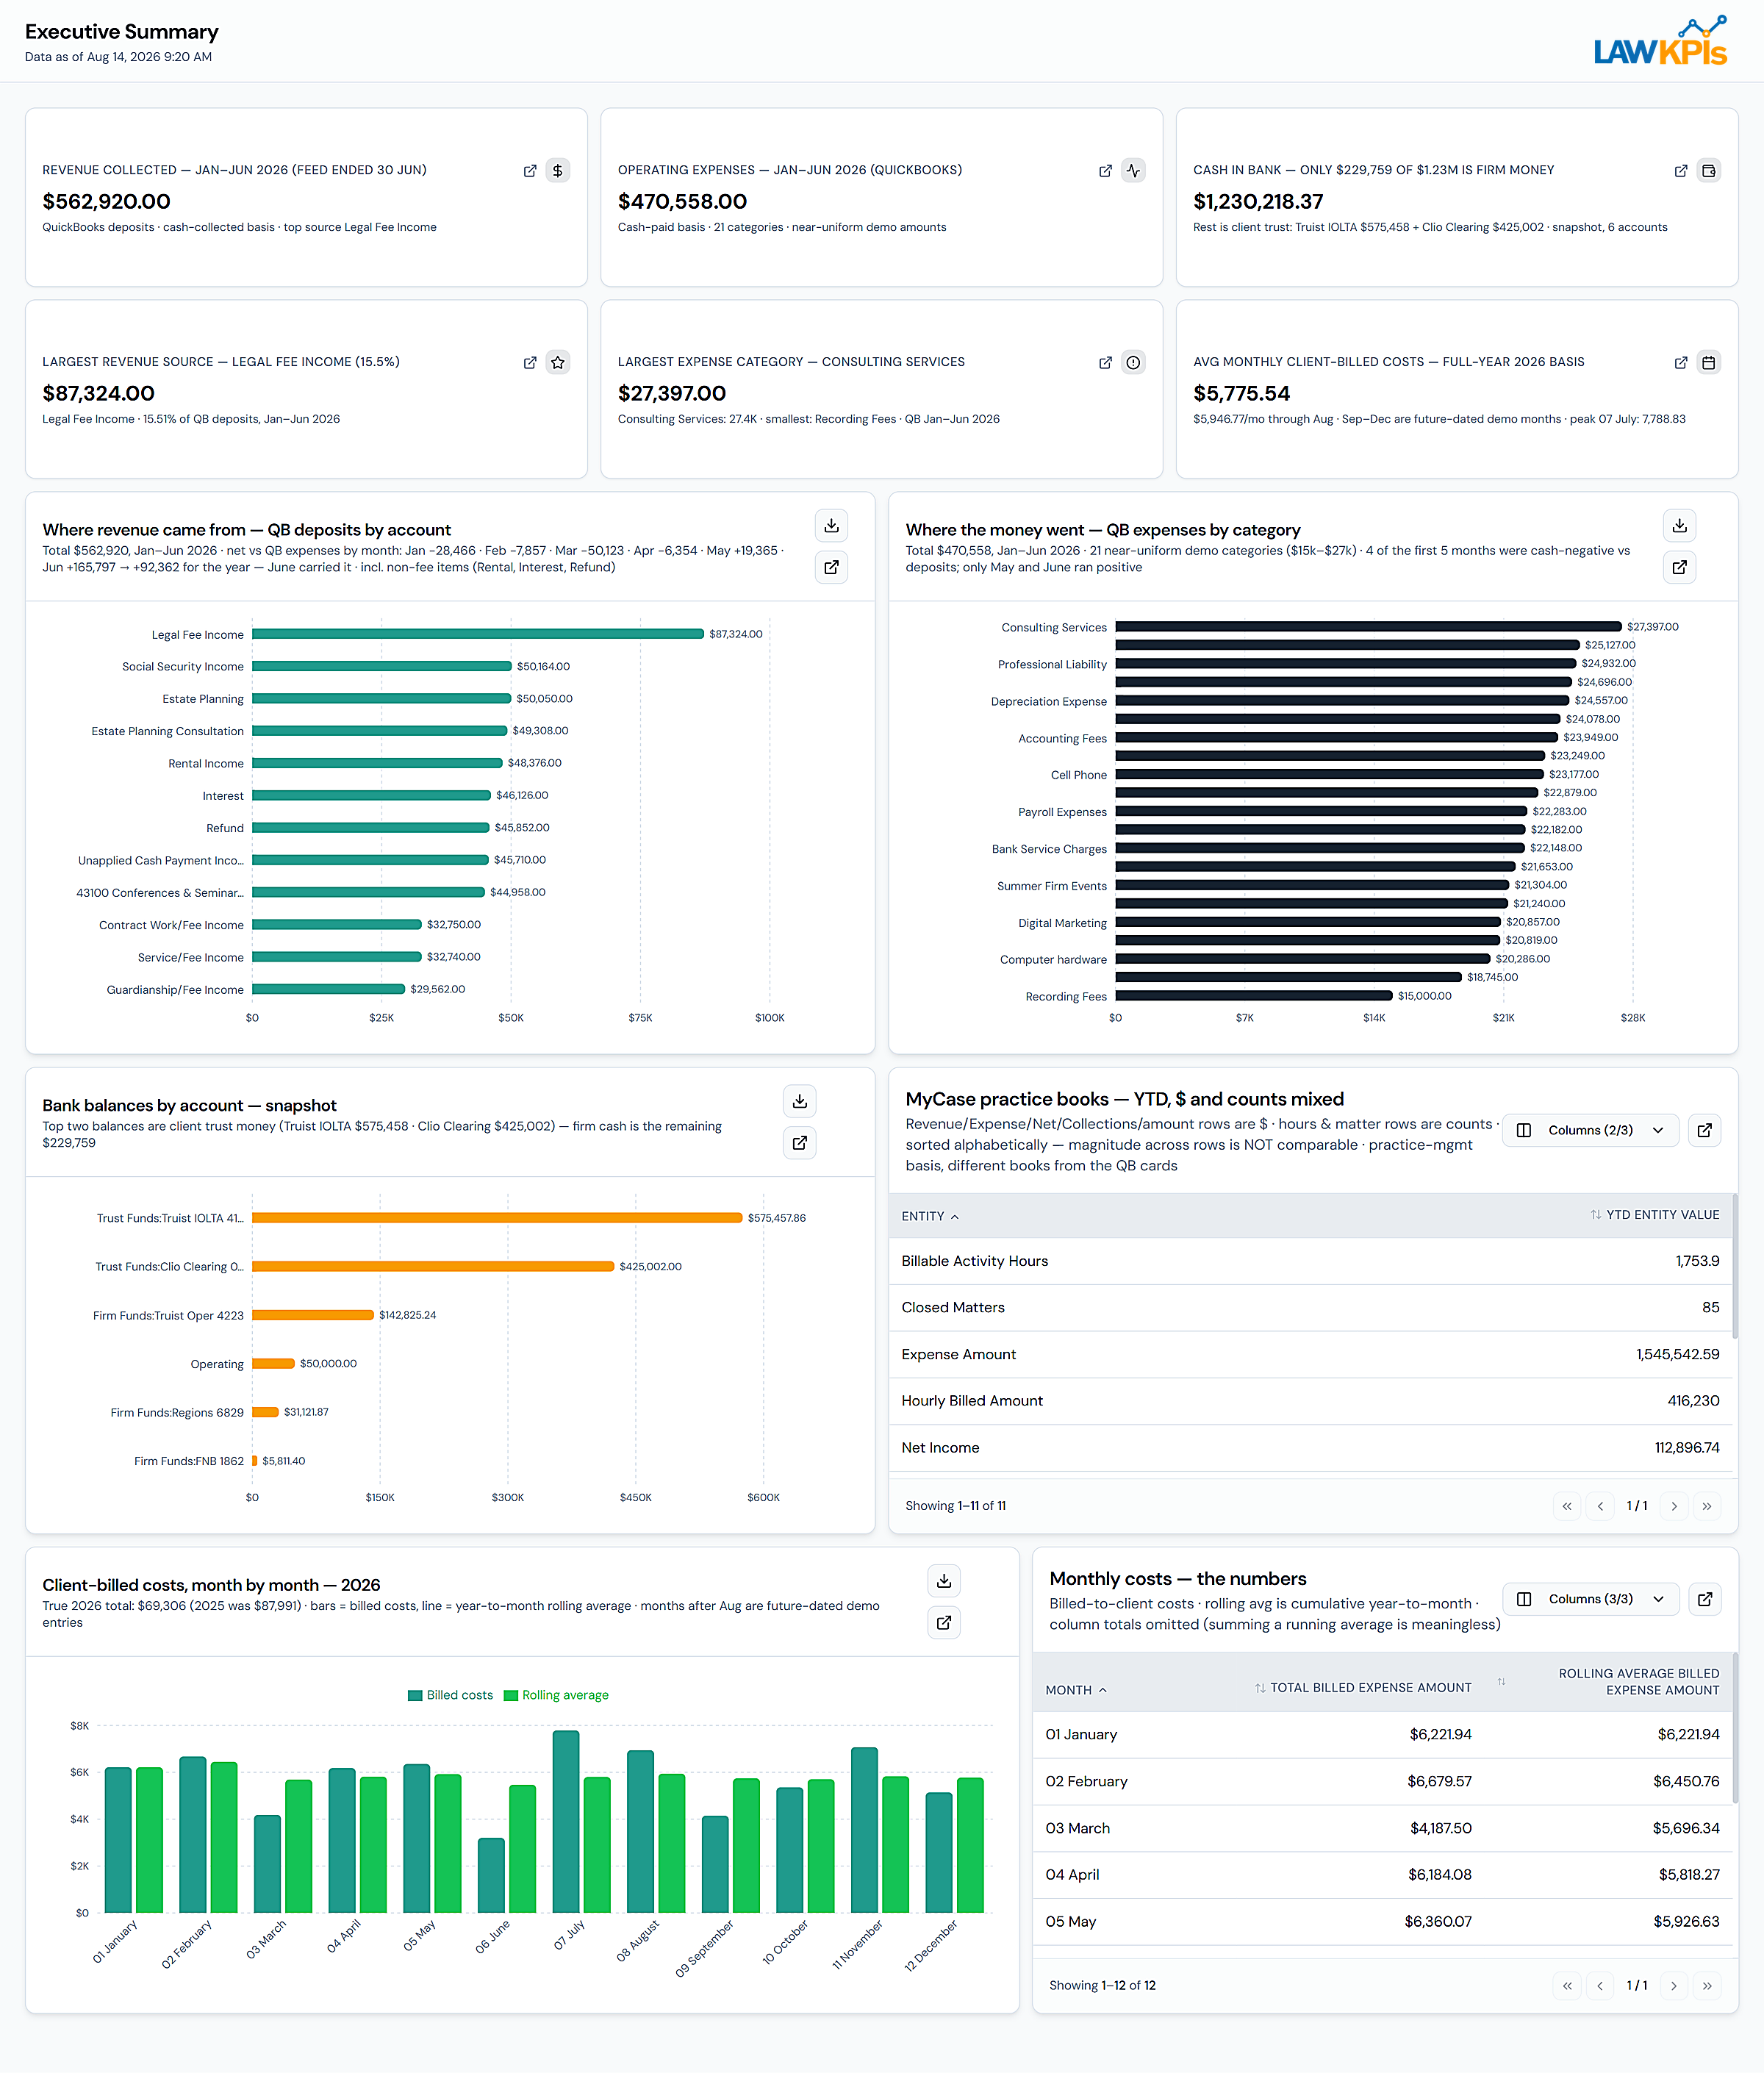The width and height of the screenshot is (1764, 2073).
Task: Go to next page in MyCase table
Action: click(1674, 1506)
